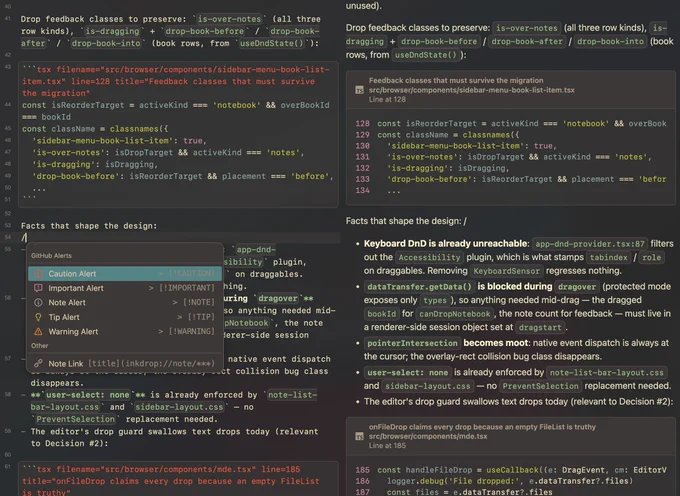
Task: Click the drop-book-into chip in preview paragraph
Action: pos(610,41)
